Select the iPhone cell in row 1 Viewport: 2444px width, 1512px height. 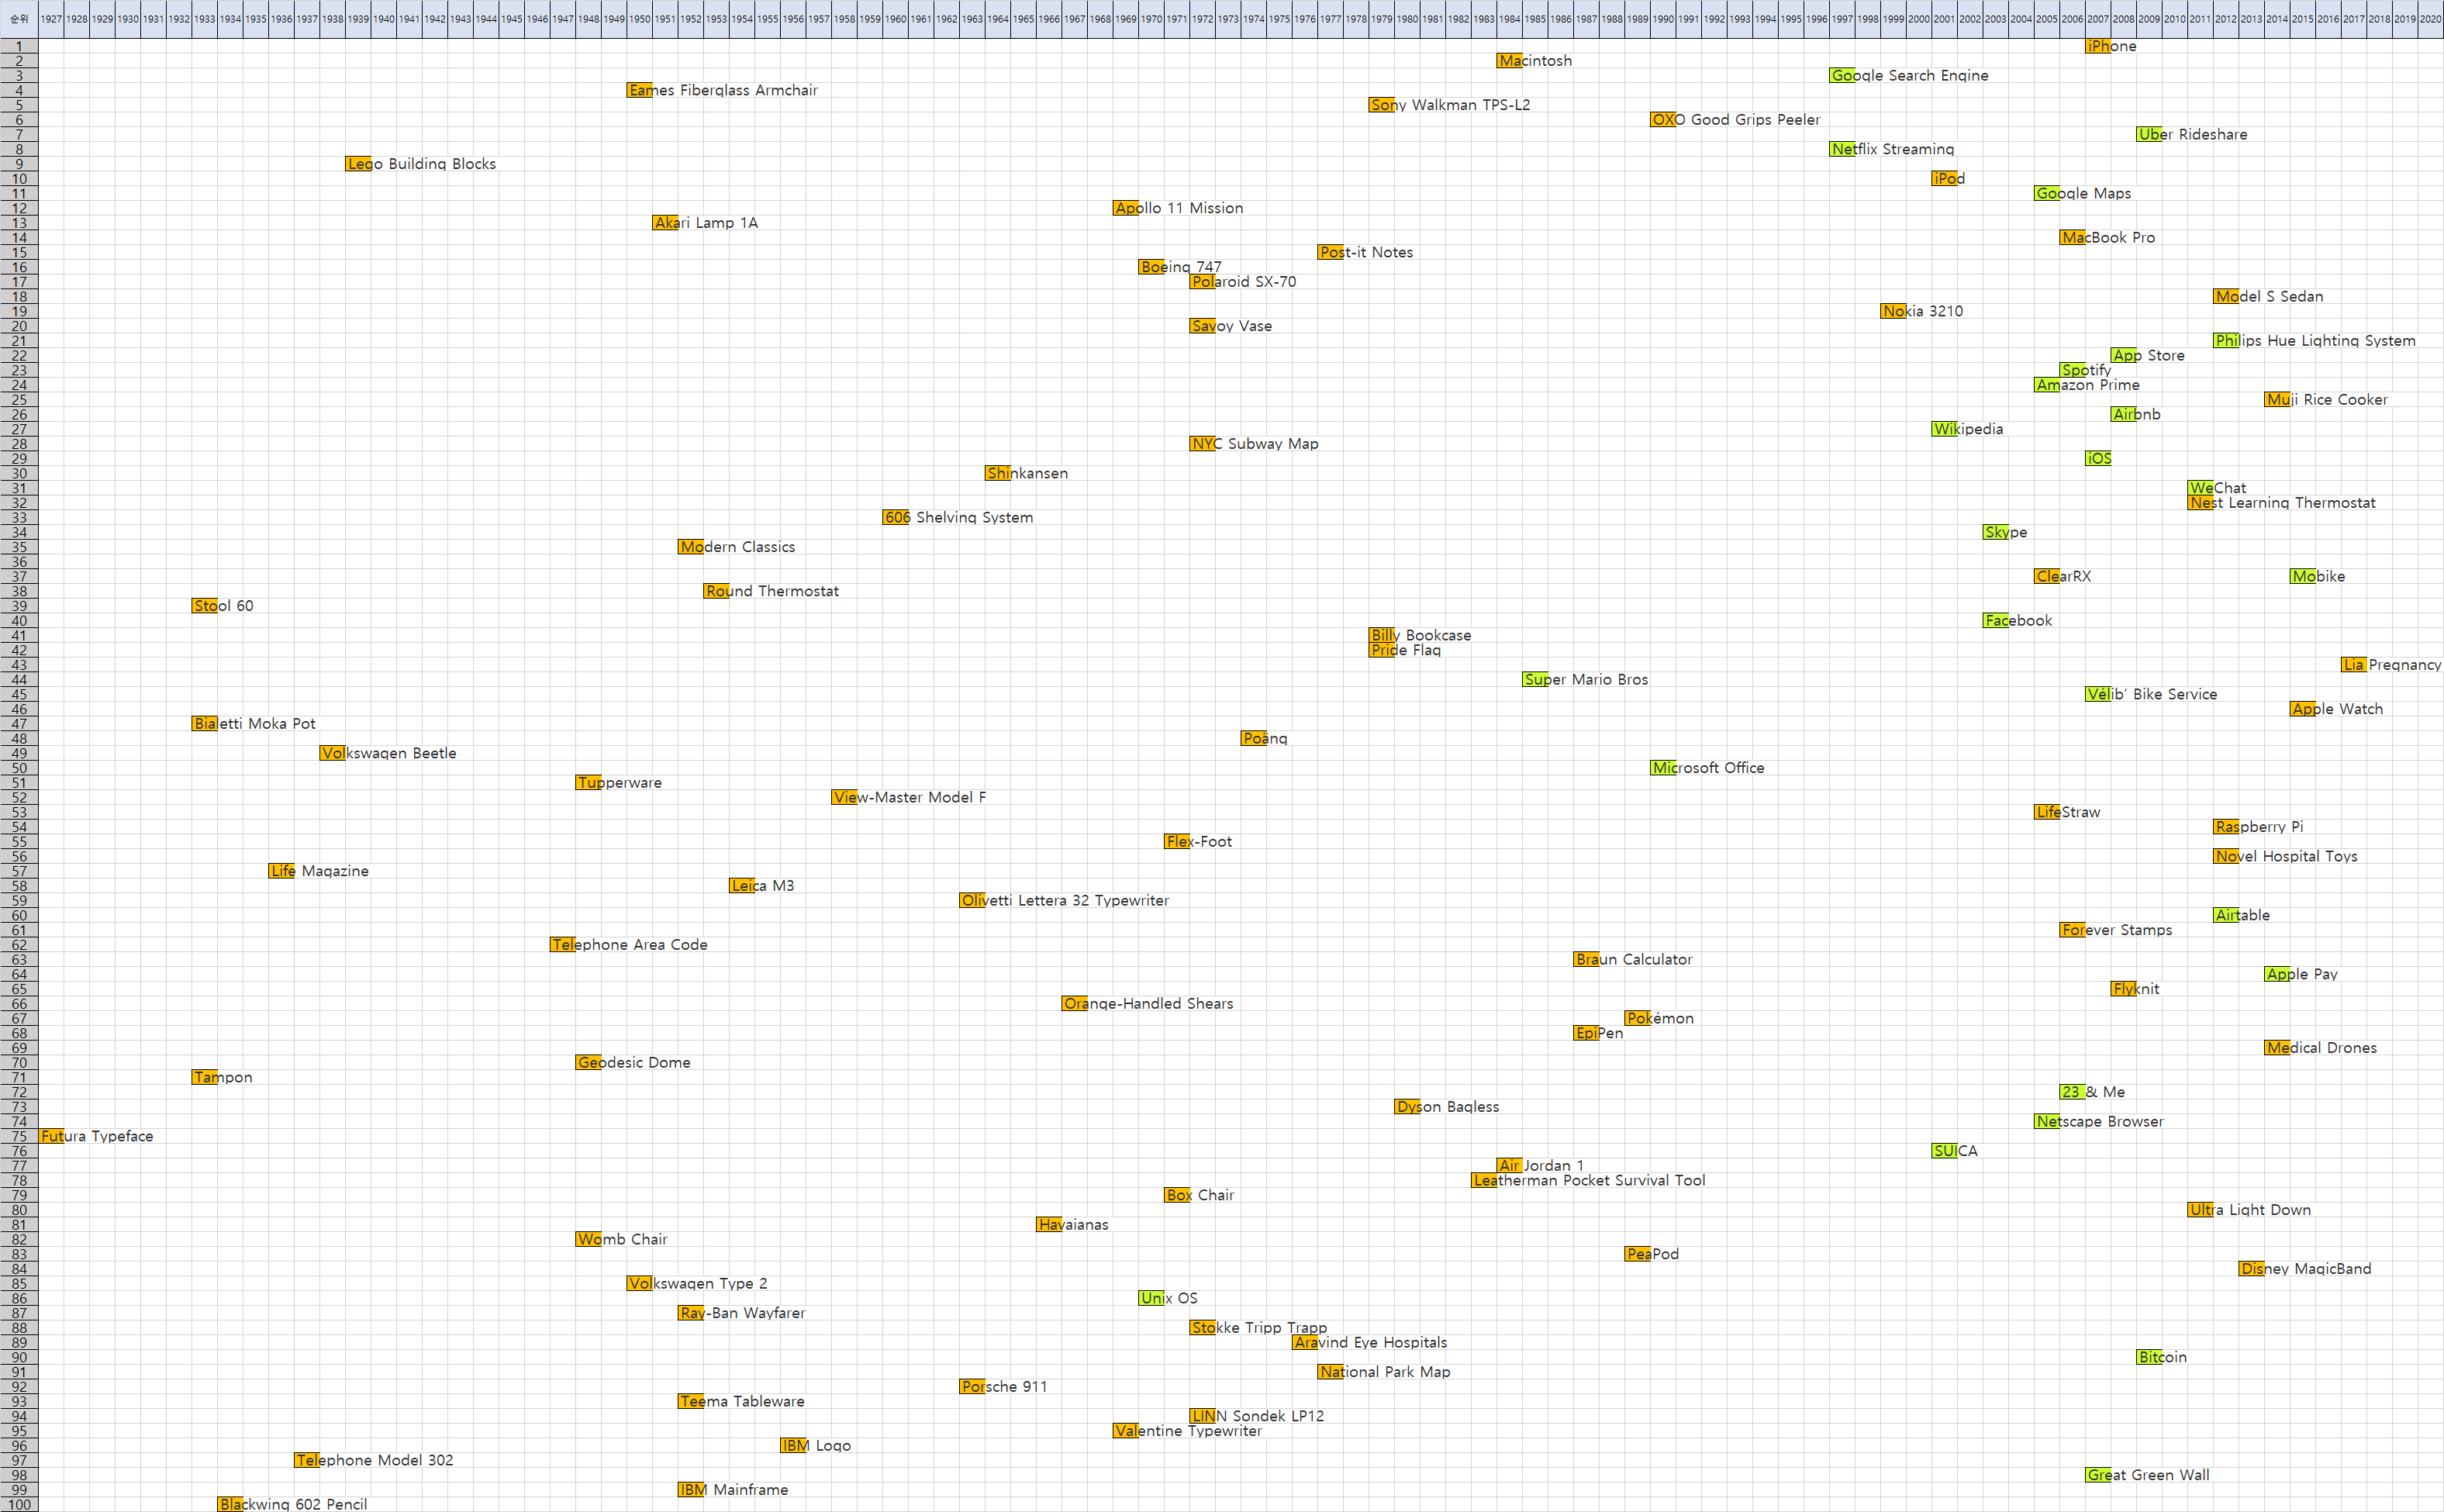pyautogui.click(x=2097, y=46)
